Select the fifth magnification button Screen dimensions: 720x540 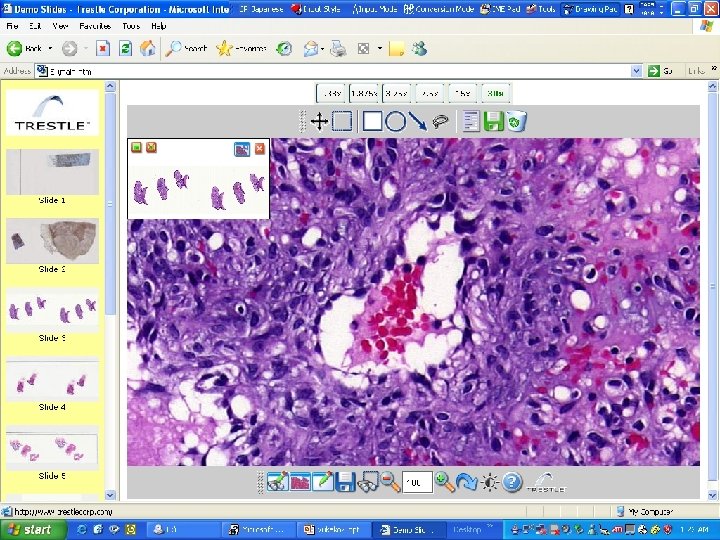coord(463,93)
